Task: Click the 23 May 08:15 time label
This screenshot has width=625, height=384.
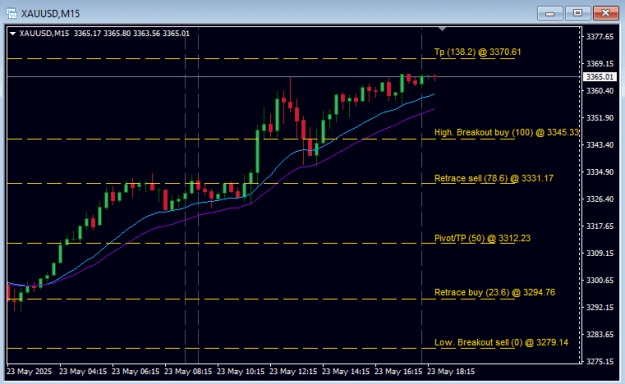Action: tap(188, 371)
